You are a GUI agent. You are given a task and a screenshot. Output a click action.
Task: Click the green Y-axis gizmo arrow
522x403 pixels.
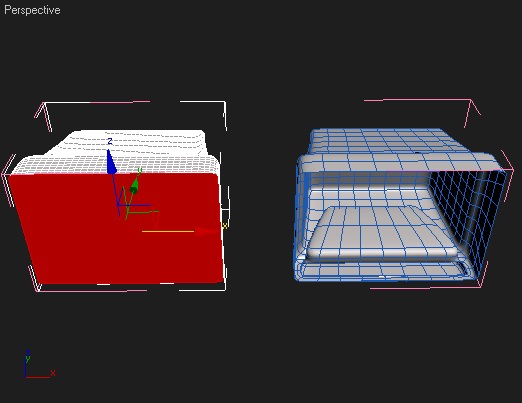(134, 186)
